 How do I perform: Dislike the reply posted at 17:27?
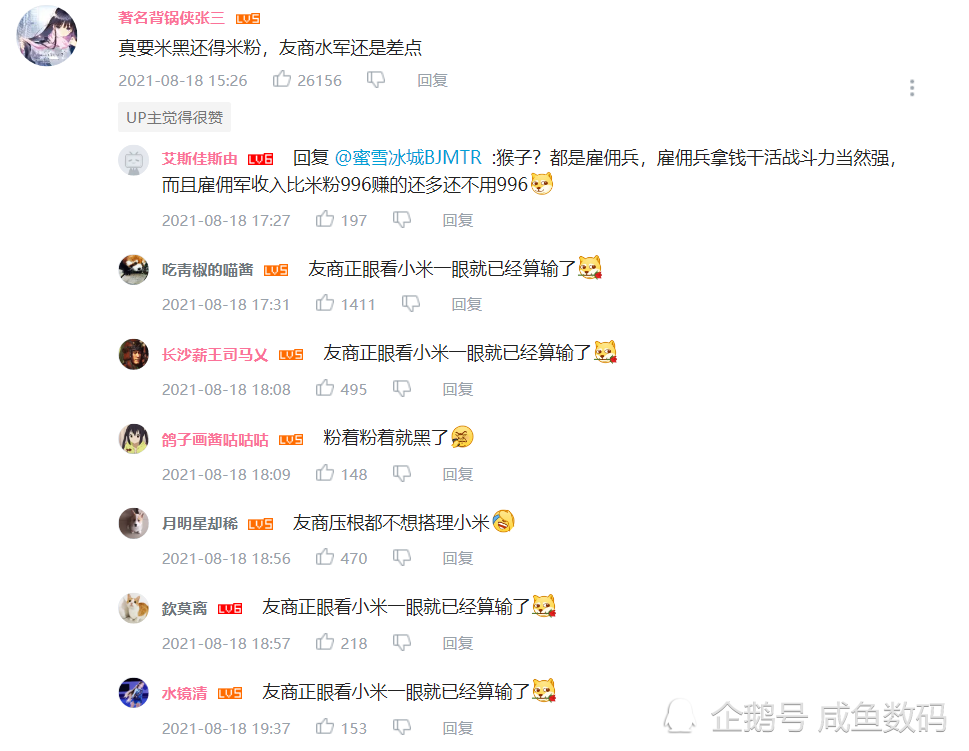click(402, 219)
